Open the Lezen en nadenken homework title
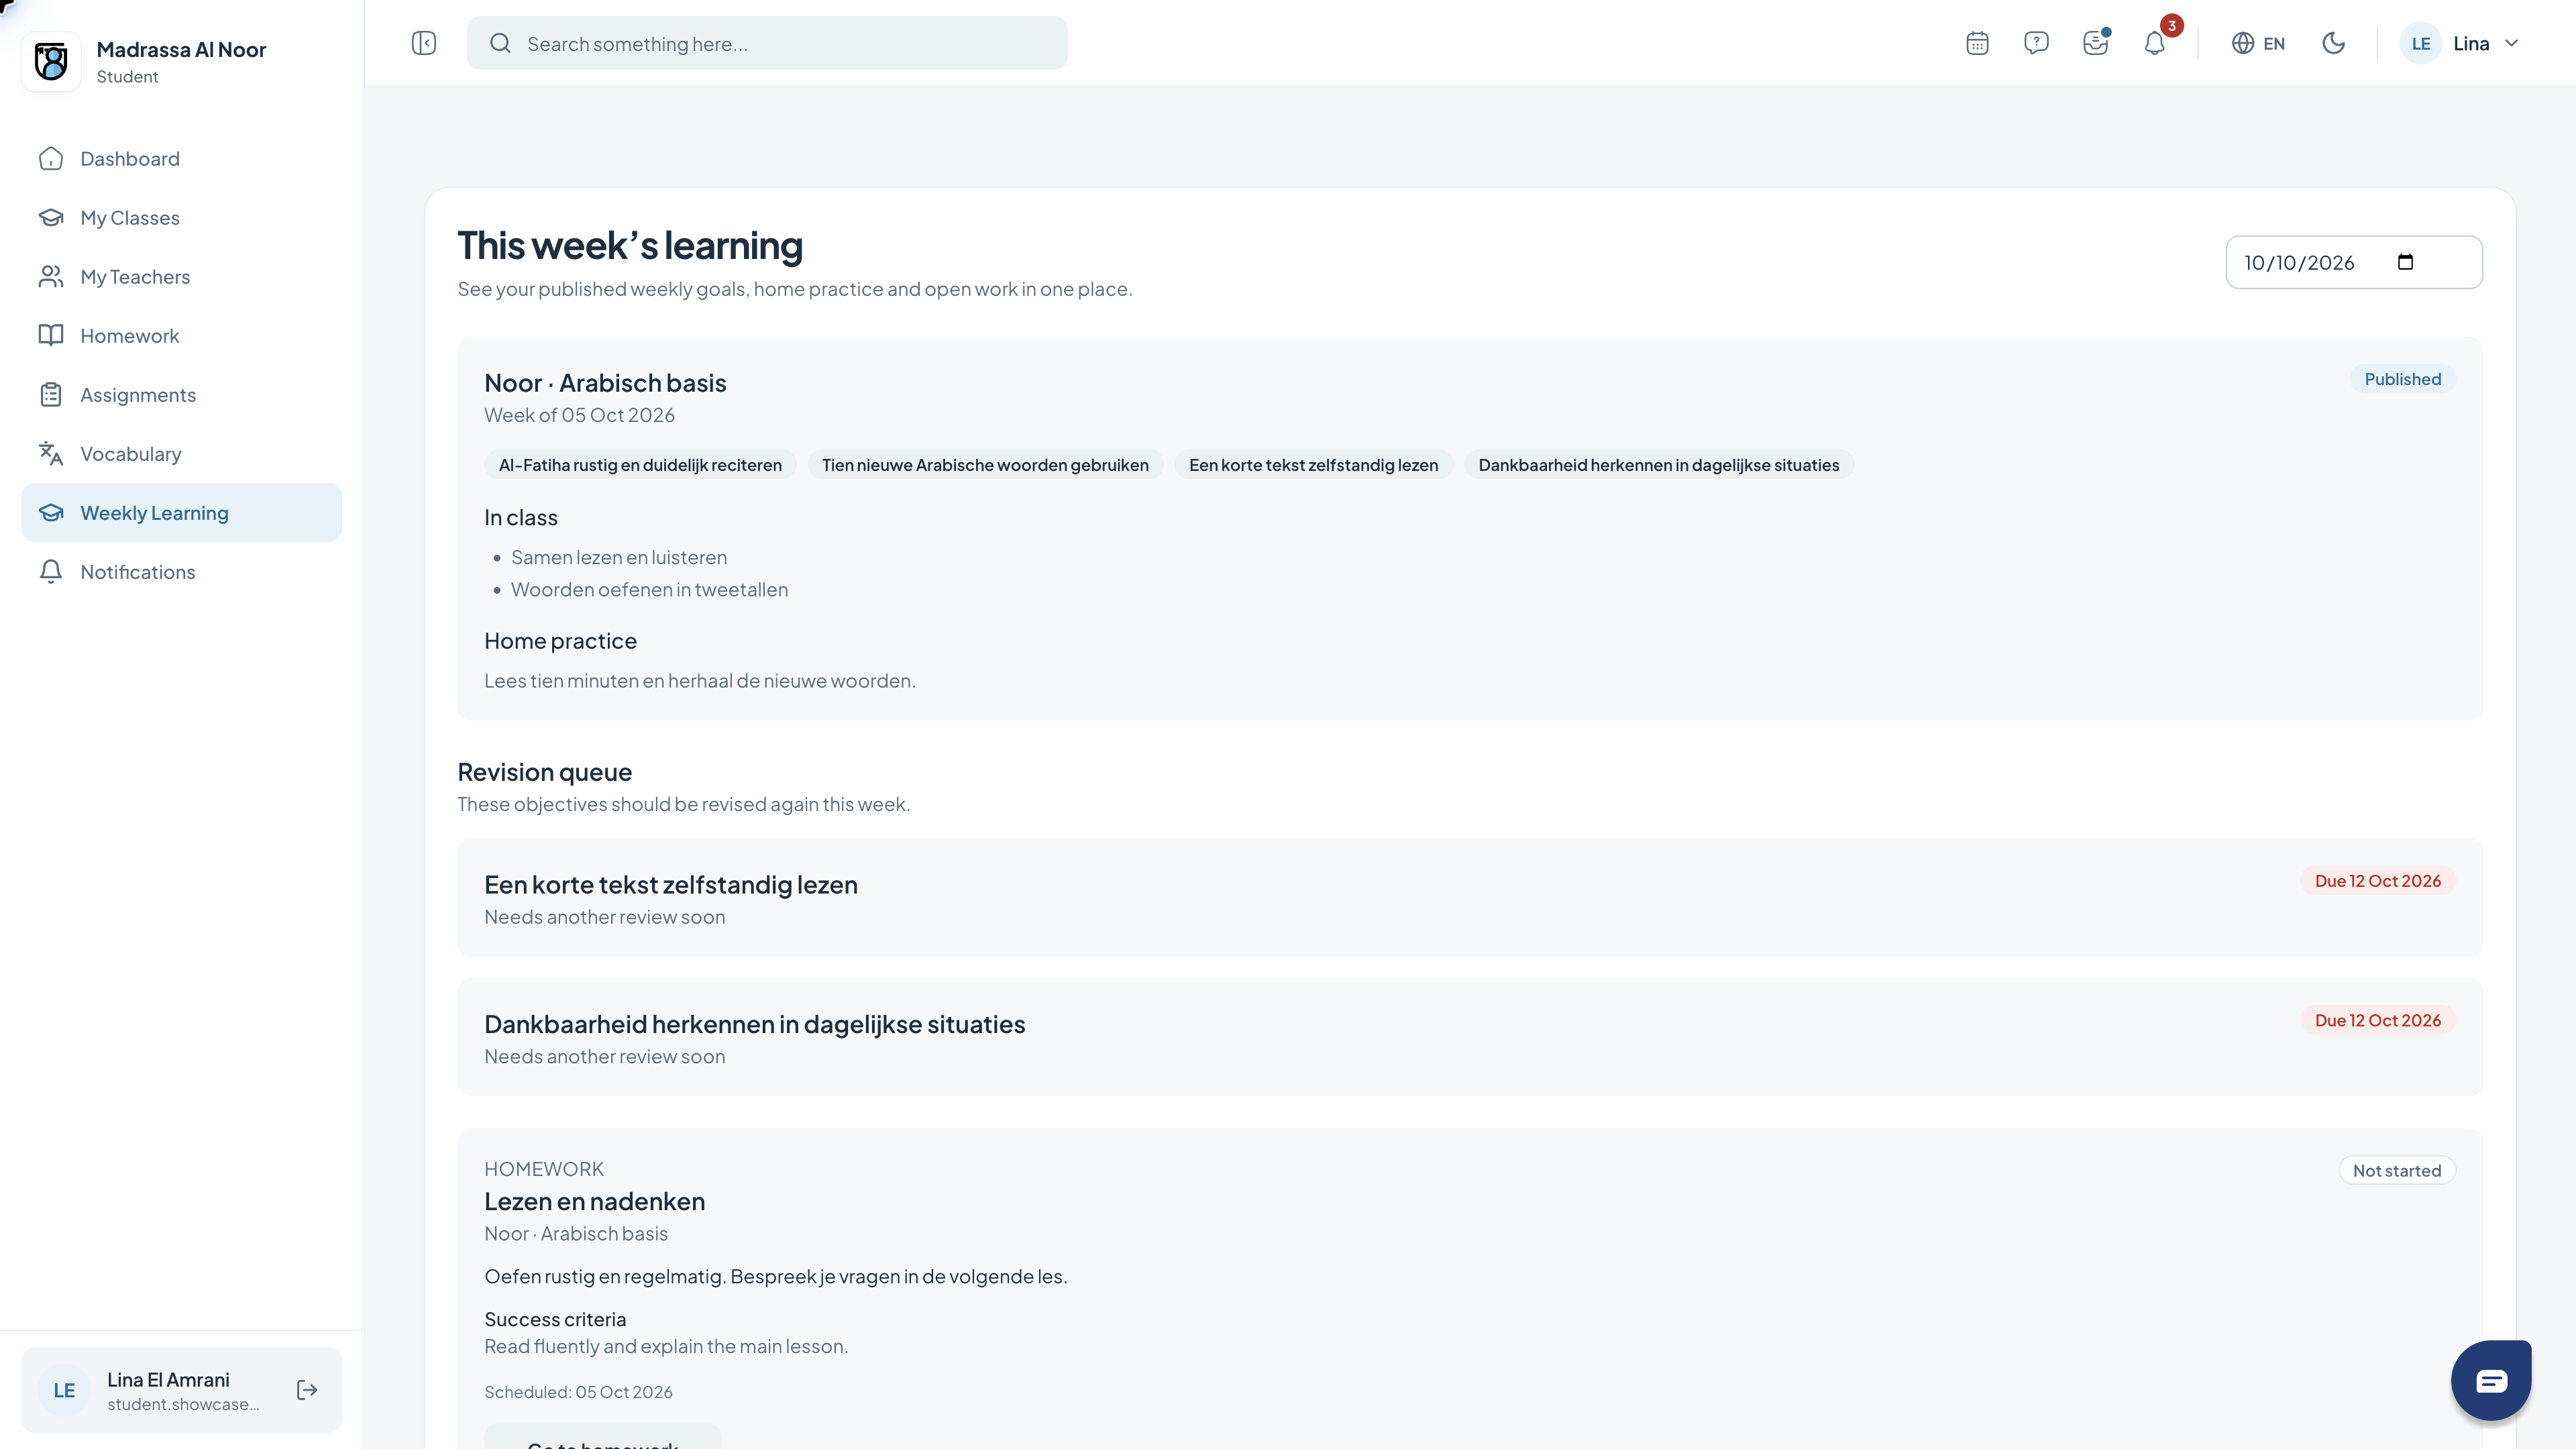This screenshot has width=2576, height=1449. [594, 1201]
